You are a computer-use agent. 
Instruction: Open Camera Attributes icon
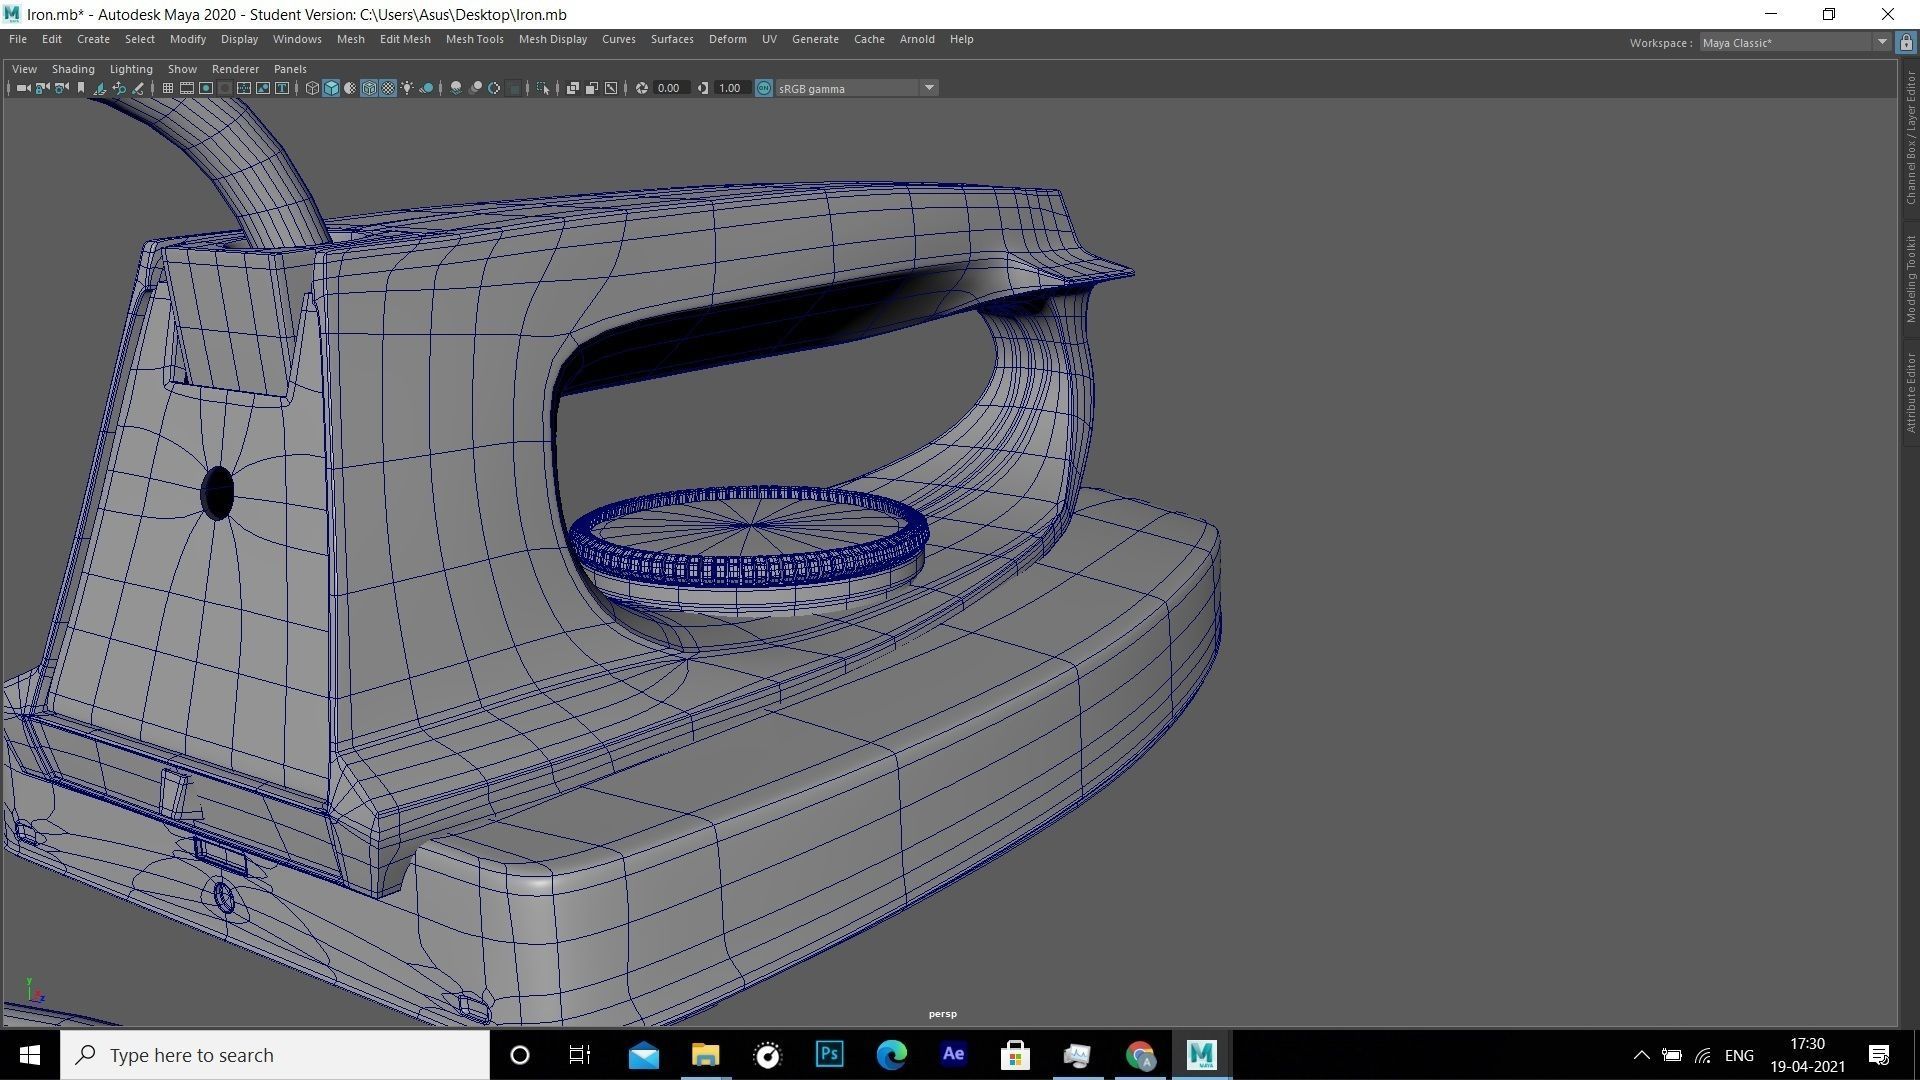pos(62,88)
